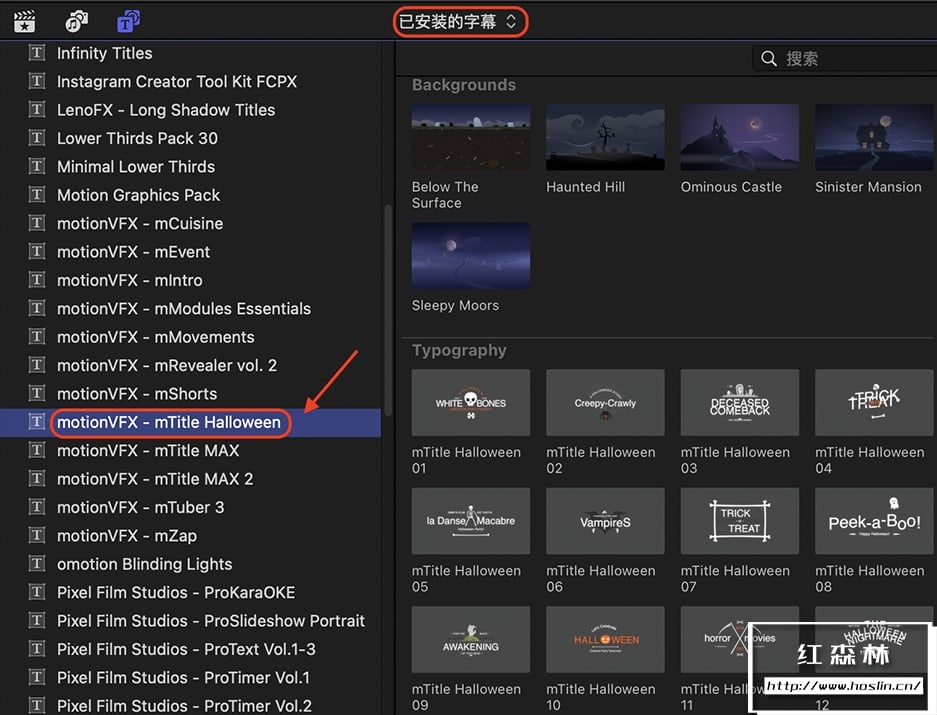Select motionVFX - mTitle MAX category

[x=148, y=451]
